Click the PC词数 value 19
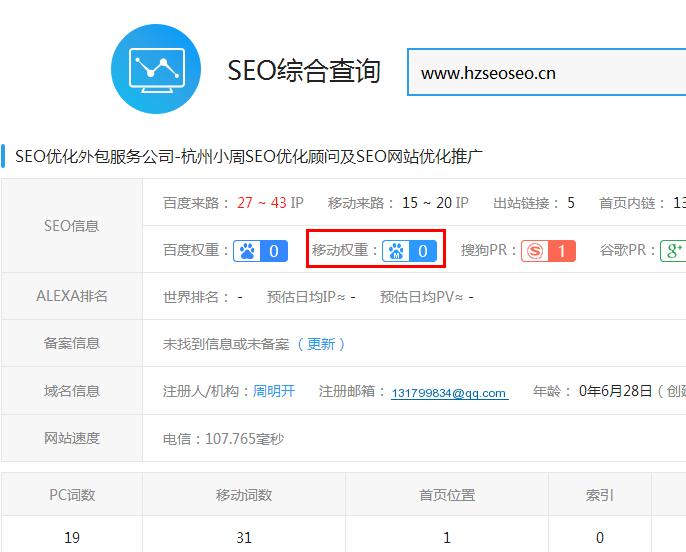 pos(72,537)
